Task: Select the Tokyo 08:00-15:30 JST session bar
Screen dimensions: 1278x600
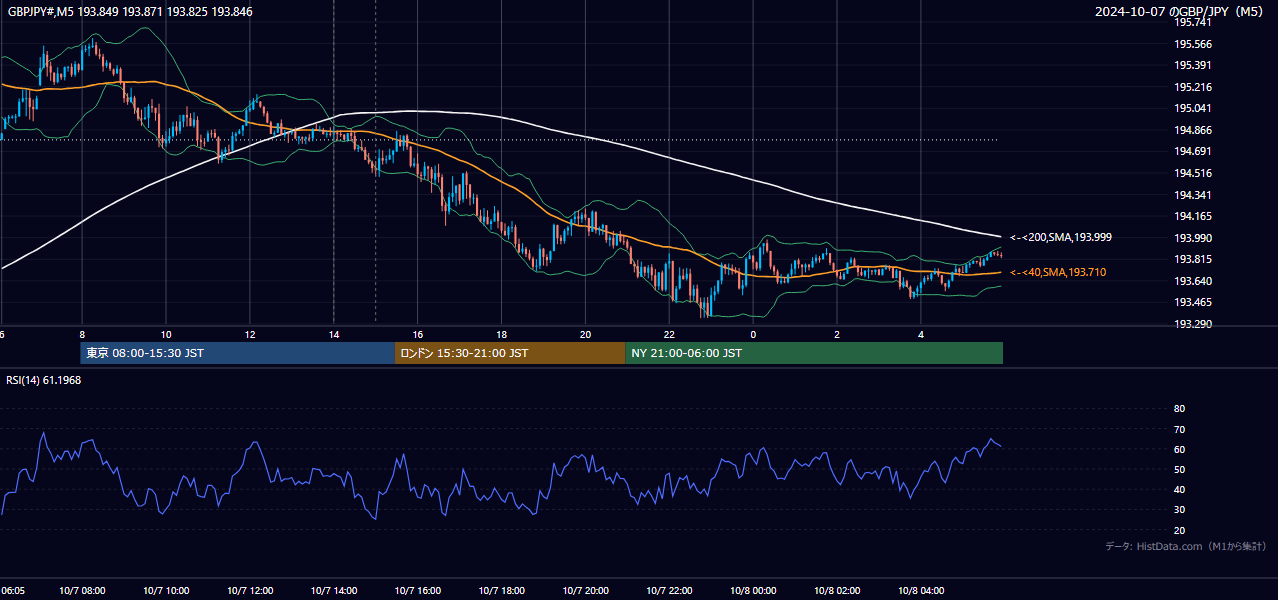Action: (x=238, y=353)
